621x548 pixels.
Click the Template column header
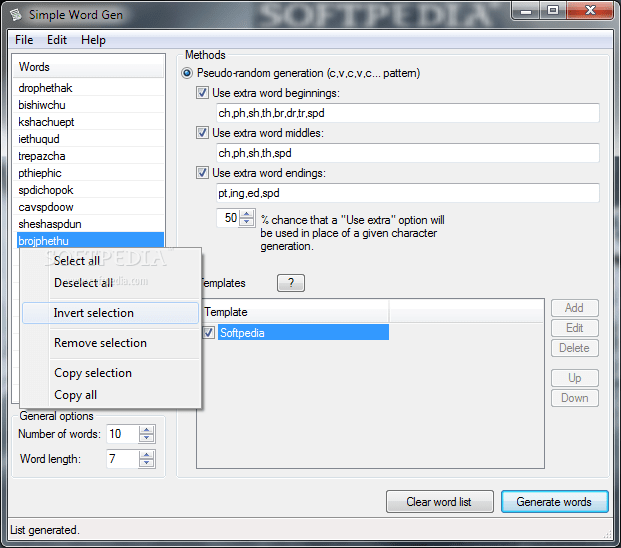(x=295, y=312)
